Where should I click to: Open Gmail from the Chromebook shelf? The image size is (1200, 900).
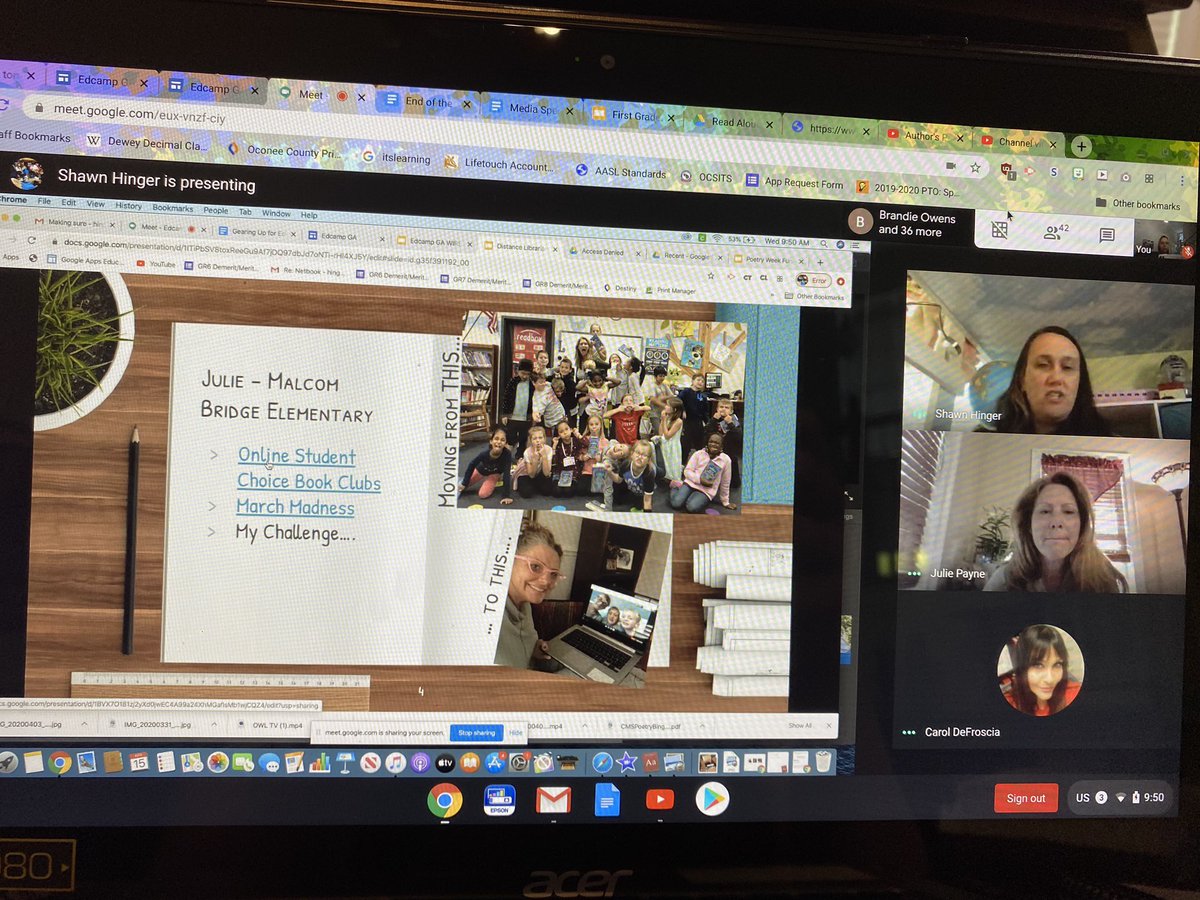pyautogui.click(x=553, y=800)
